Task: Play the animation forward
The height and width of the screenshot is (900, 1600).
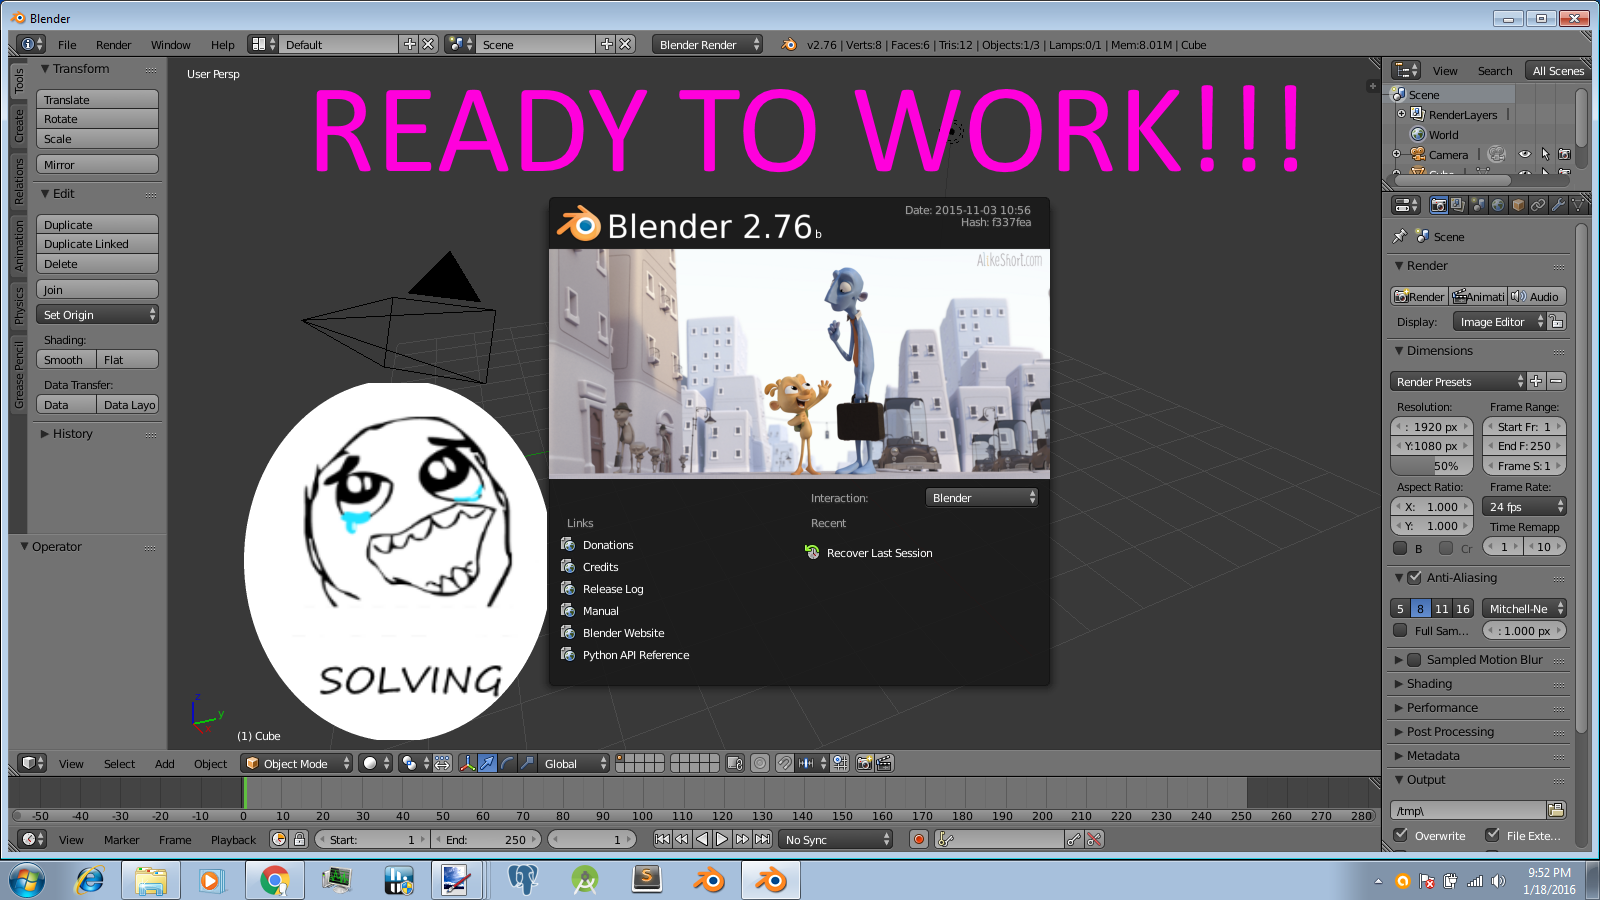Action: coord(722,839)
